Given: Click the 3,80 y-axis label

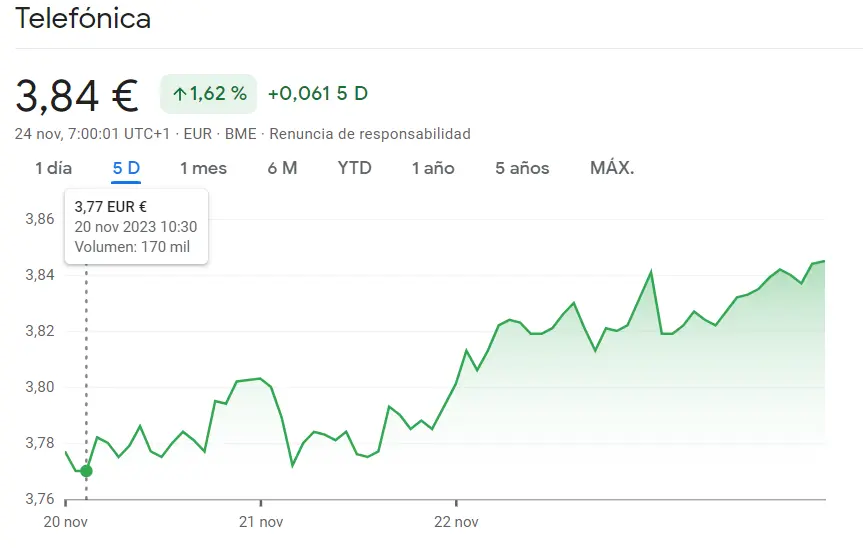Looking at the screenshot, I should [40, 387].
